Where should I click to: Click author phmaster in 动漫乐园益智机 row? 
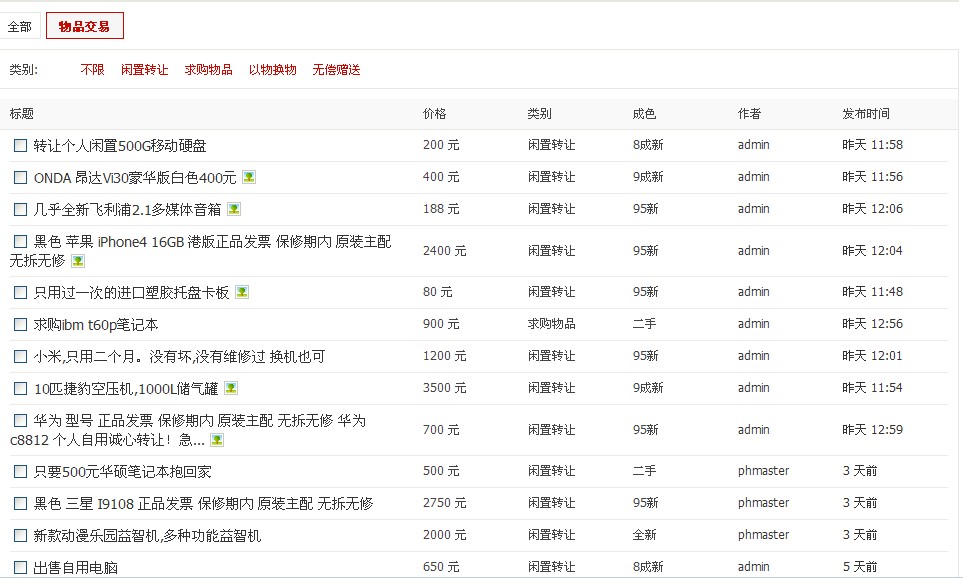(x=763, y=535)
